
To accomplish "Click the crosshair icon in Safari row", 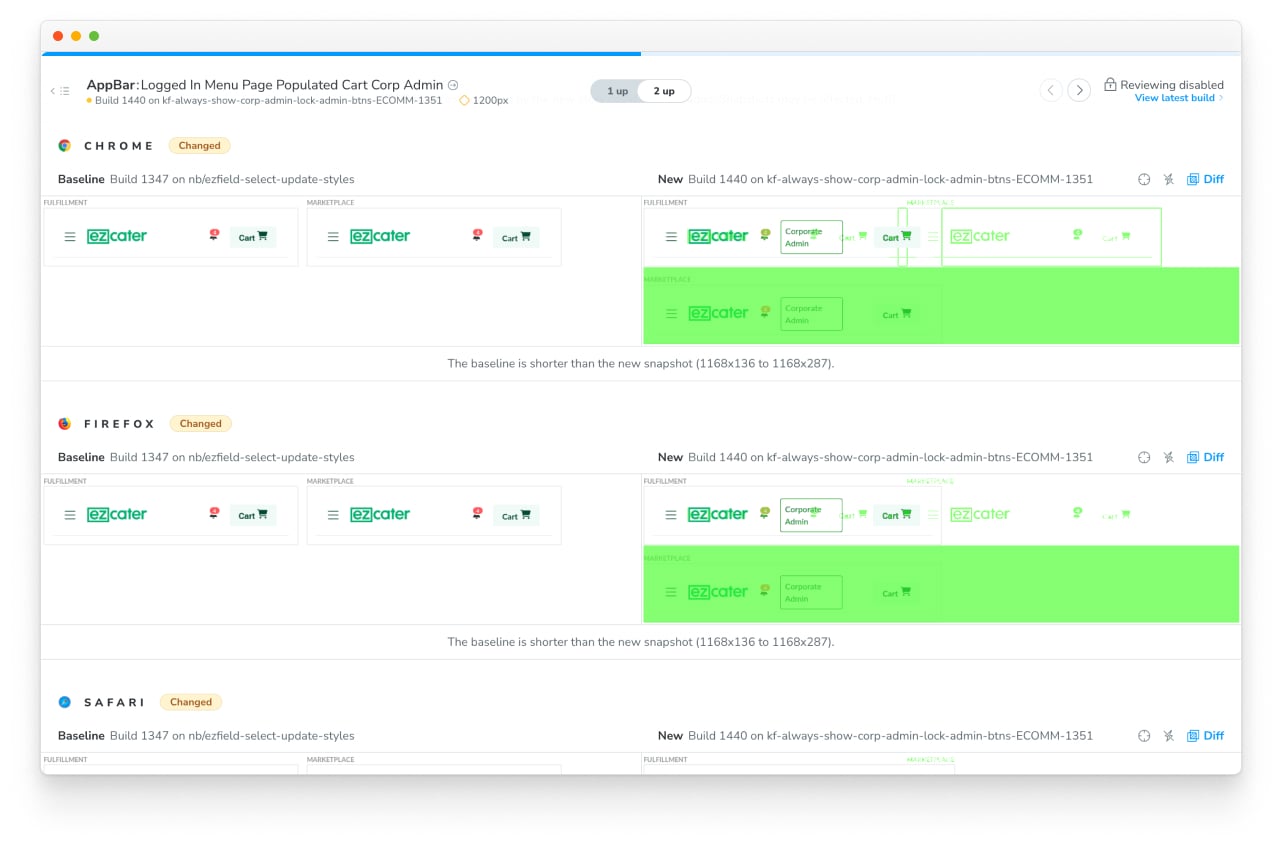I will [1144, 736].
